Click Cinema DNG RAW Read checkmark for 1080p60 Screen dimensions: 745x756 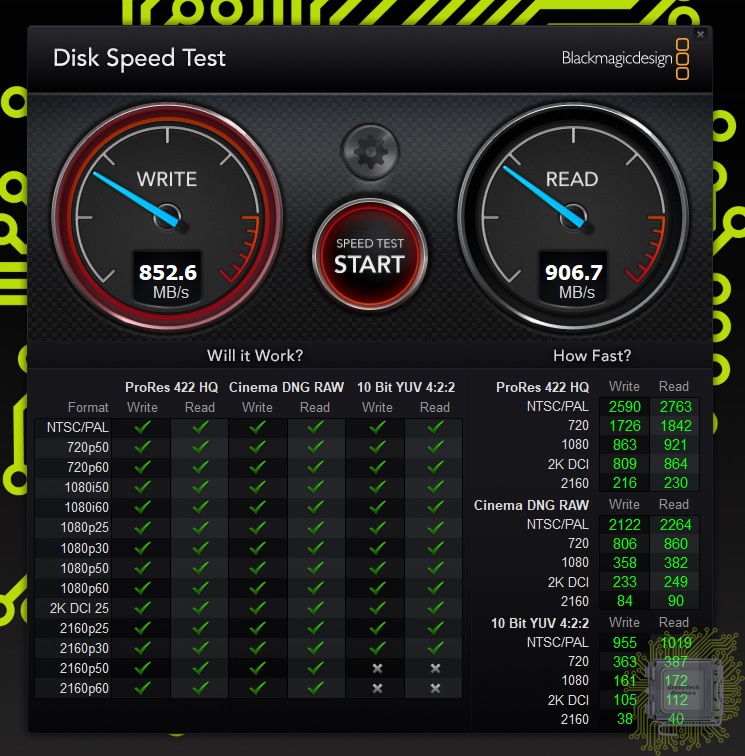(315, 588)
